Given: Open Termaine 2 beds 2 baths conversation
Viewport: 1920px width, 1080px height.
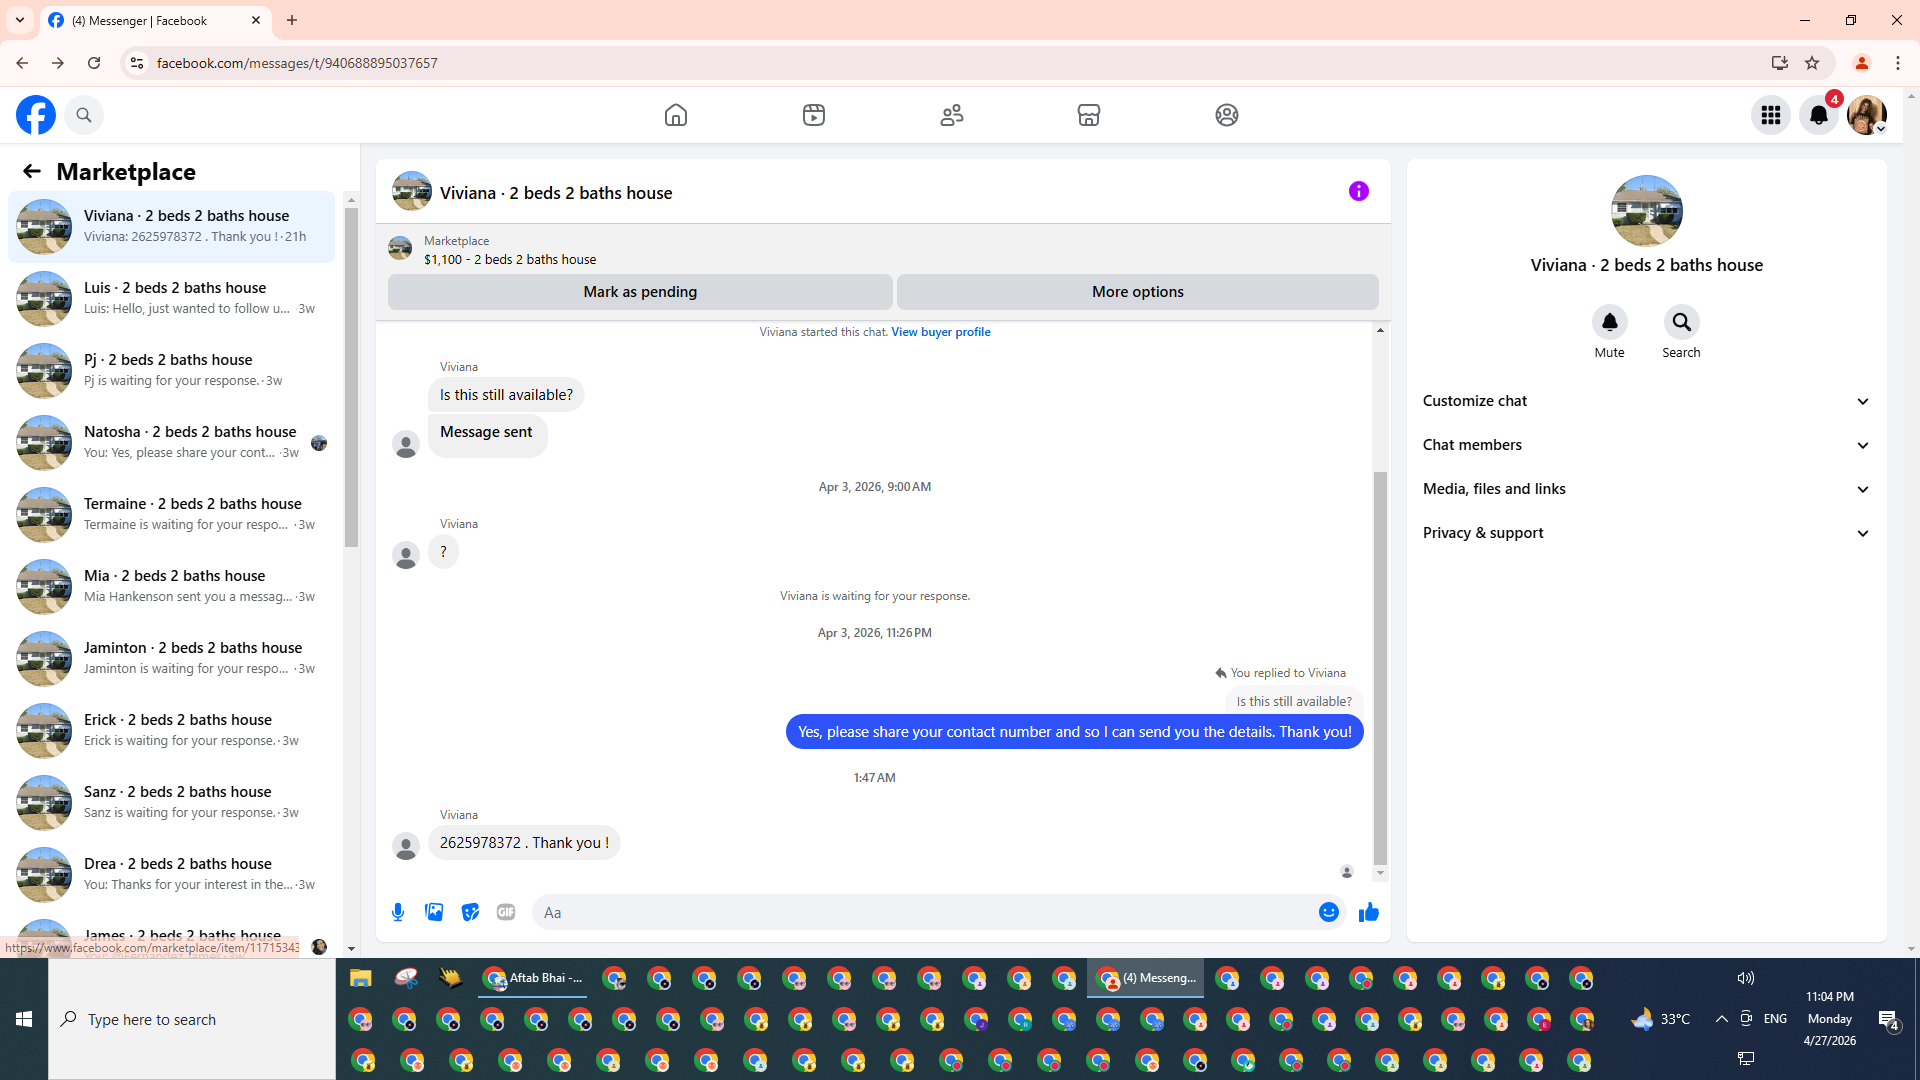Looking at the screenshot, I should point(171,515).
